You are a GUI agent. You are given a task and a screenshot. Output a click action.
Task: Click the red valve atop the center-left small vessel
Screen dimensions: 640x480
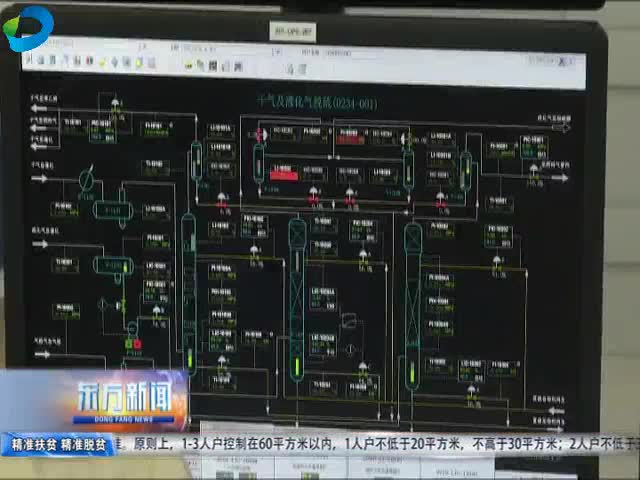point(260,135)
